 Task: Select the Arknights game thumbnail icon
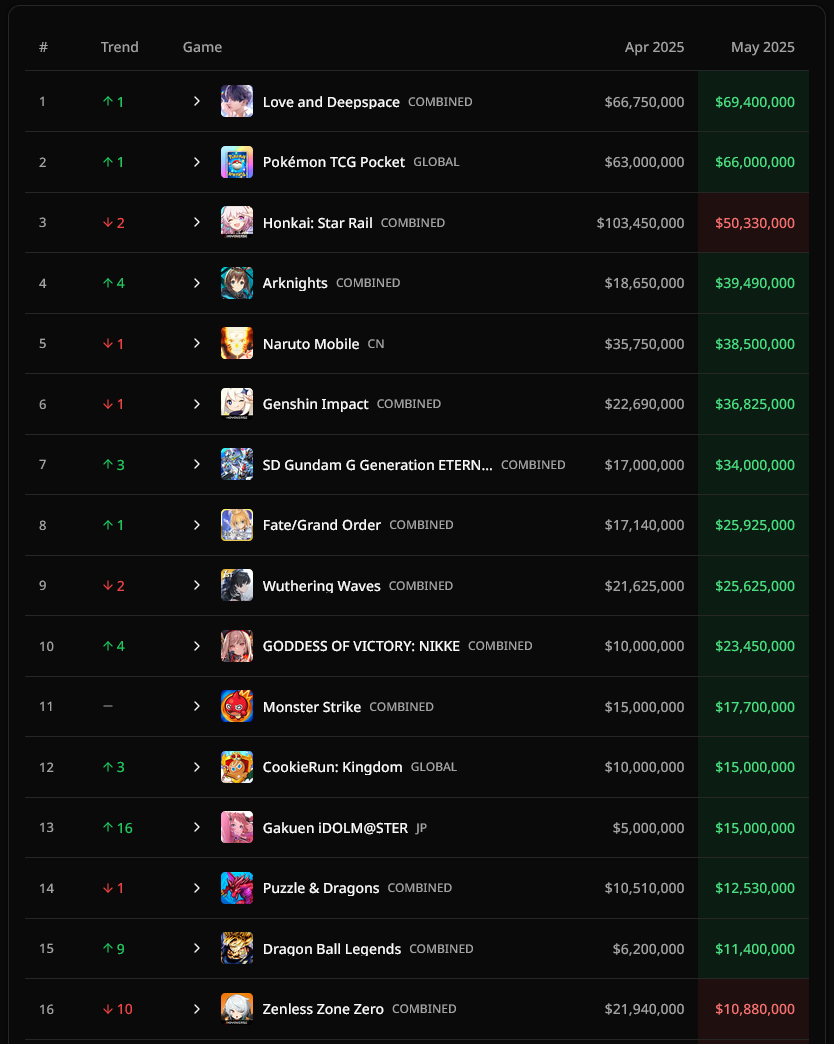237,283
